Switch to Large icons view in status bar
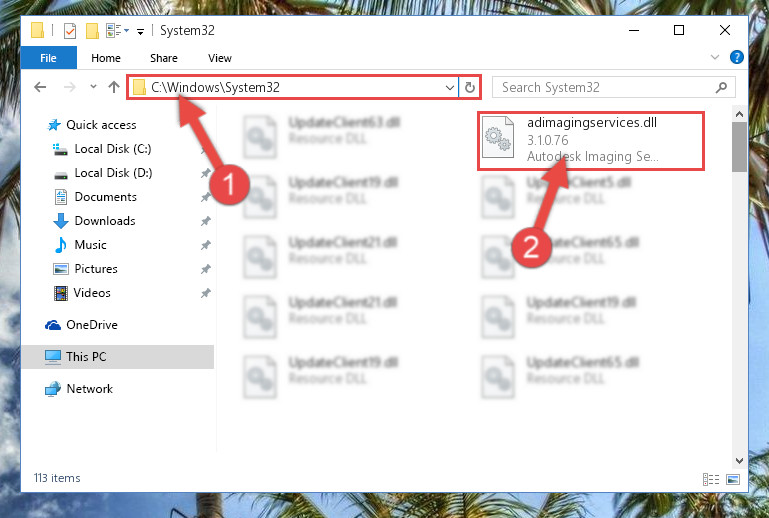This screenshot has height=518, width=769. pos(733,479)
